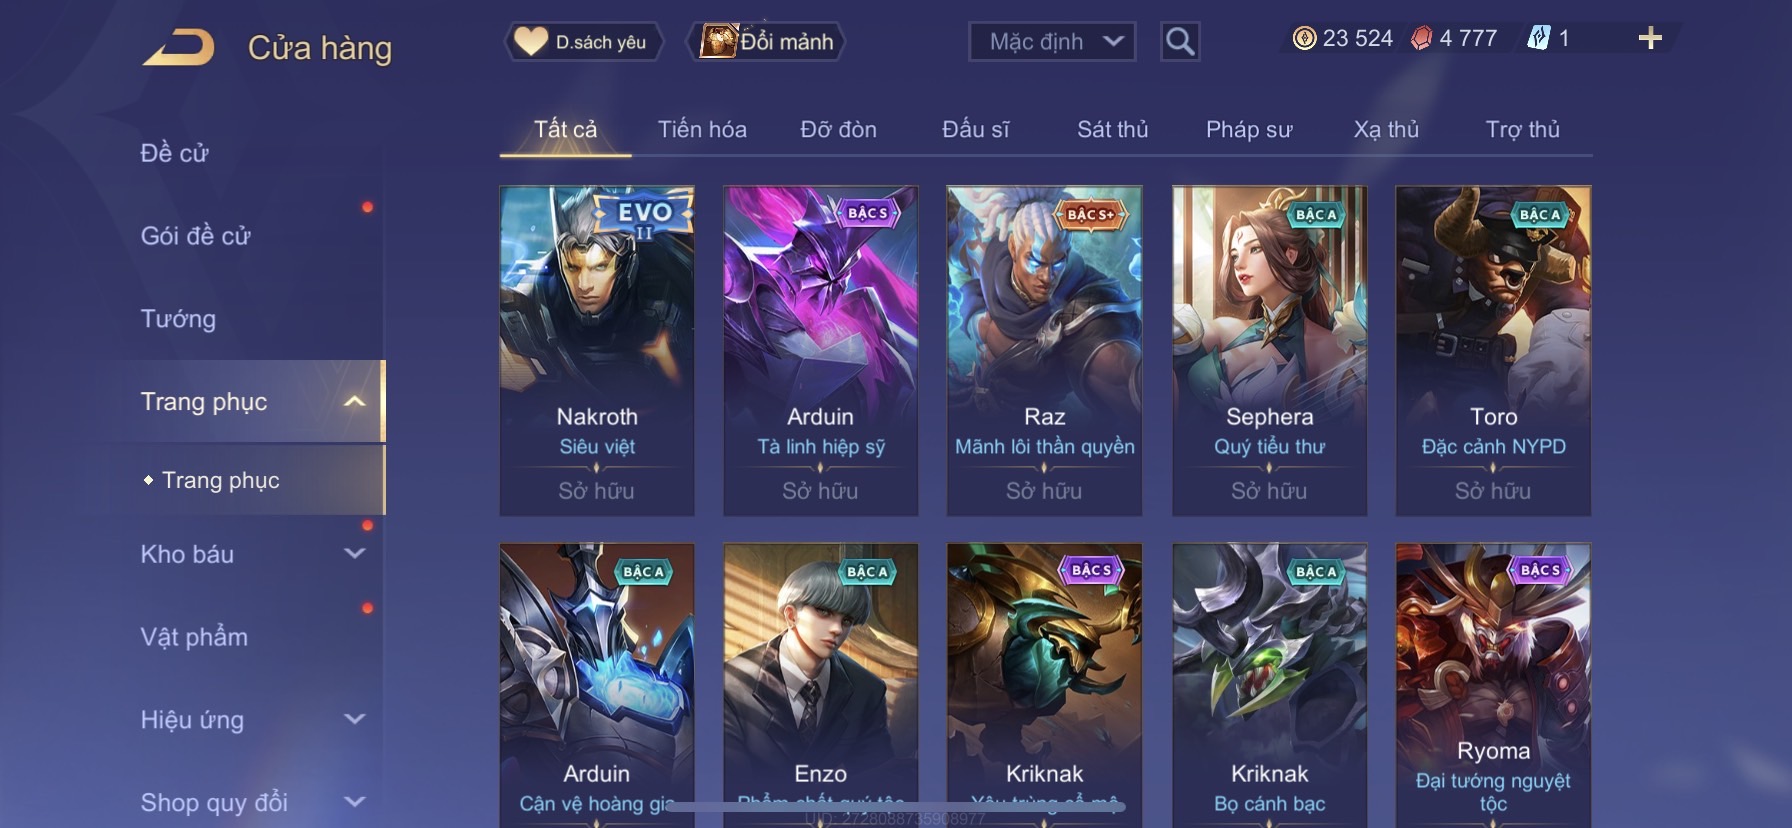Viewport: 1792px width, 828px height.
Task: Open the search magnifier icon
Action: click(1180, 41)
